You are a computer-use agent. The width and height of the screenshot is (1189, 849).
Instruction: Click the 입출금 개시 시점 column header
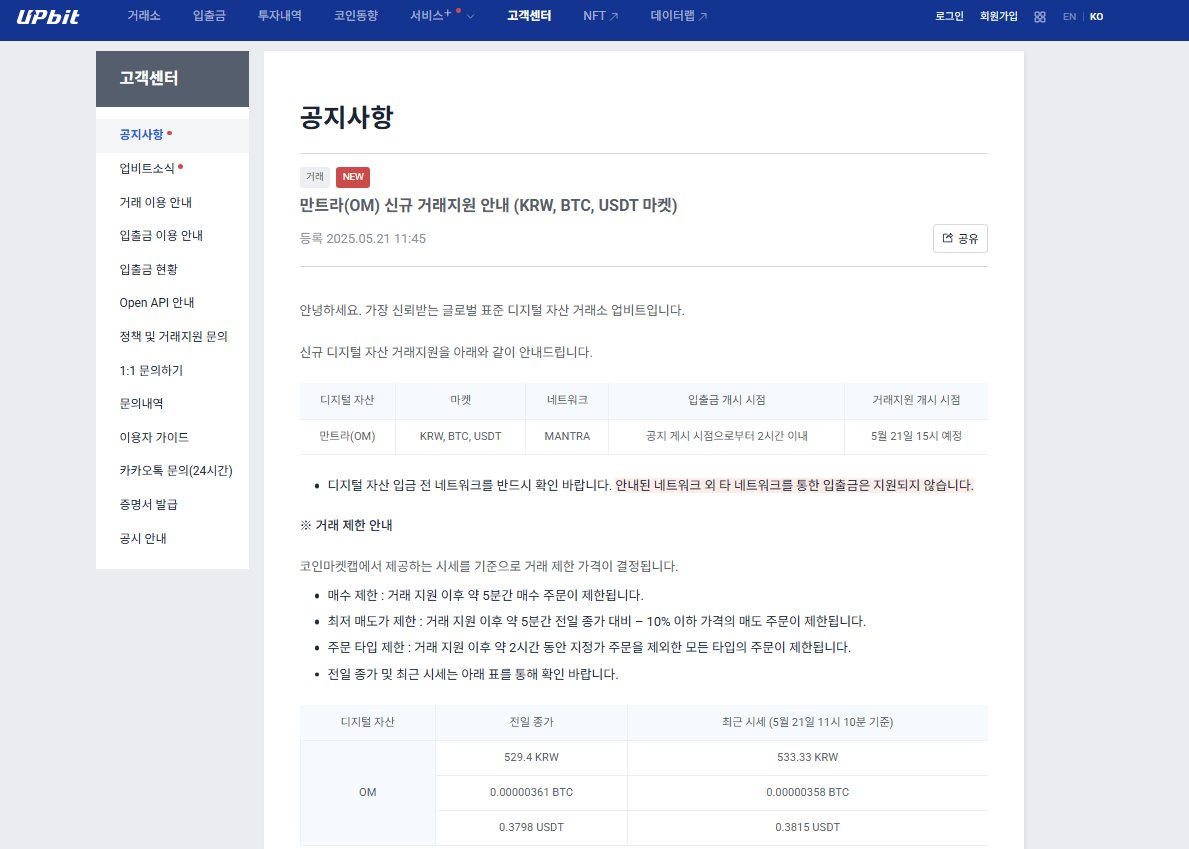(x=726, y=400)
